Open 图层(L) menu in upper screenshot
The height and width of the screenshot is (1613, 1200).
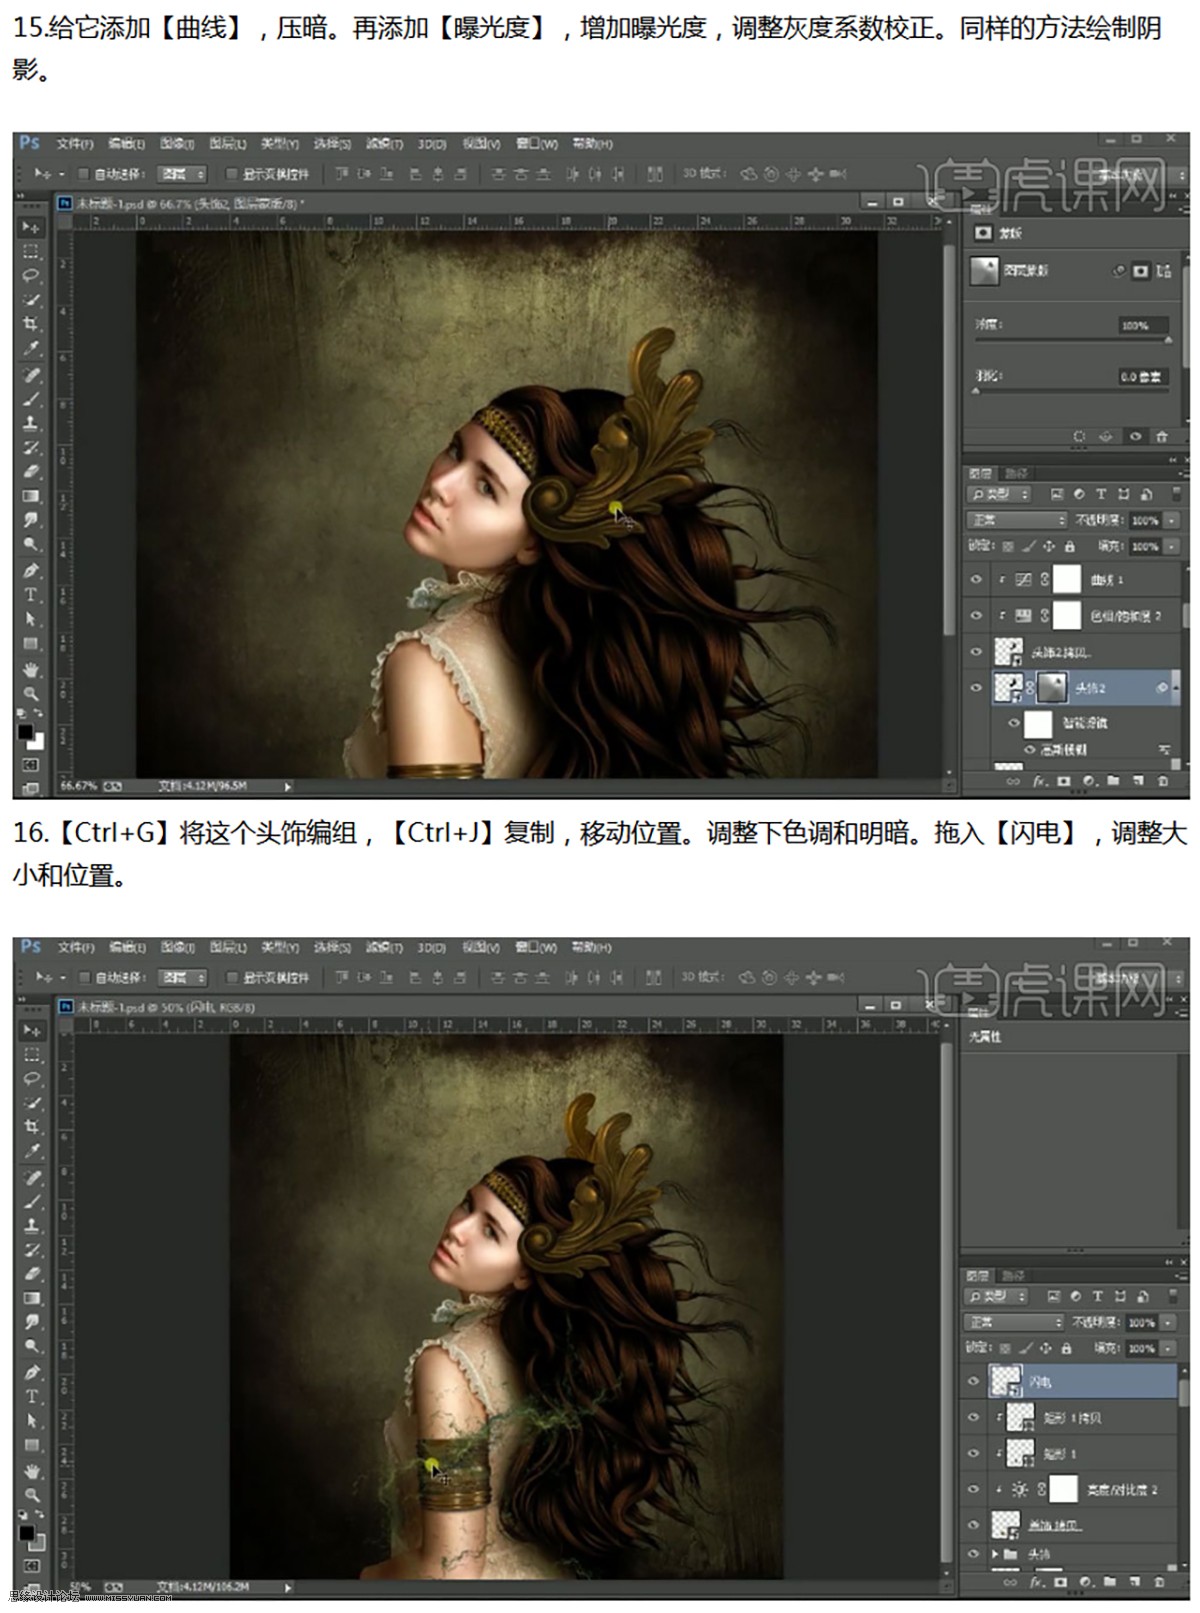tap(228, 144)
